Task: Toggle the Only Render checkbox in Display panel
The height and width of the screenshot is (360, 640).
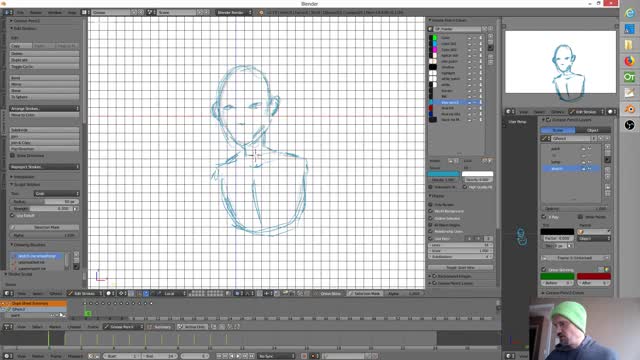Action: [431, 204]
